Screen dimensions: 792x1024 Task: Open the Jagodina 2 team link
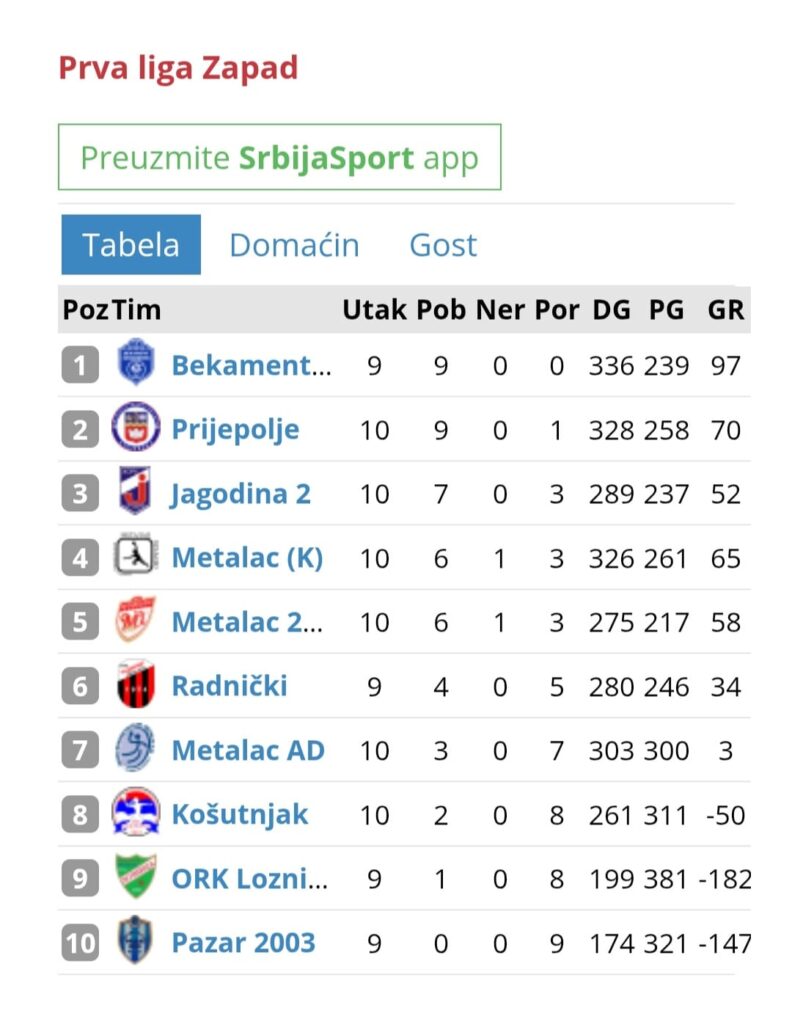[240, 494]
